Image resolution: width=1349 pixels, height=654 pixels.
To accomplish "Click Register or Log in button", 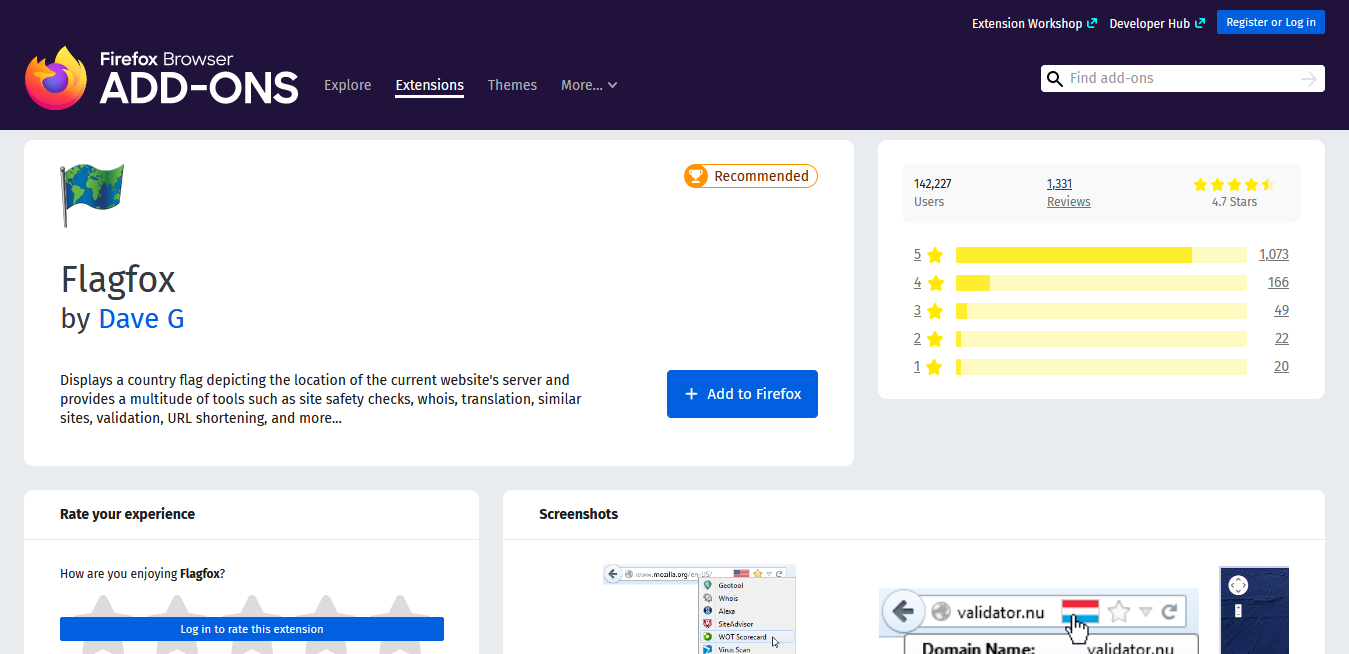I will click(1271, 22).
